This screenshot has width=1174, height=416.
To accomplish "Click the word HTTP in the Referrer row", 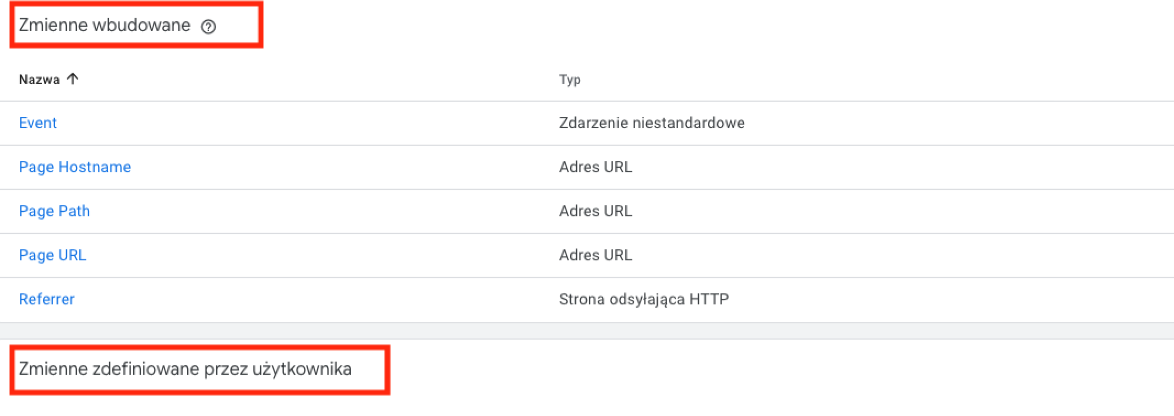I will (712, 299).
